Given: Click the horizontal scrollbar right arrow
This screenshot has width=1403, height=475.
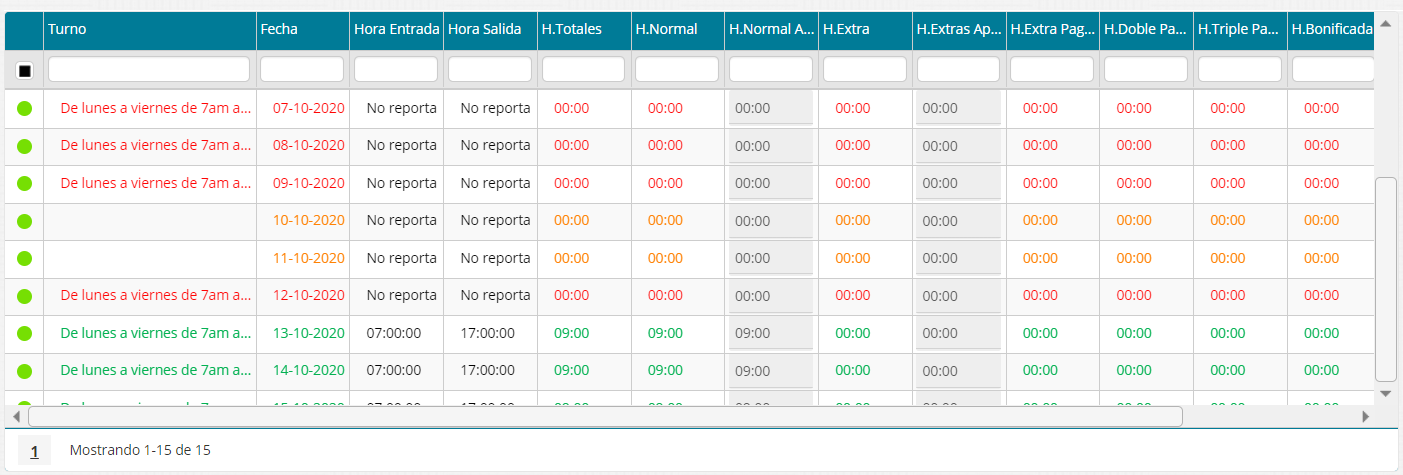Looking at the screenshot, I should pos(1366,416).
